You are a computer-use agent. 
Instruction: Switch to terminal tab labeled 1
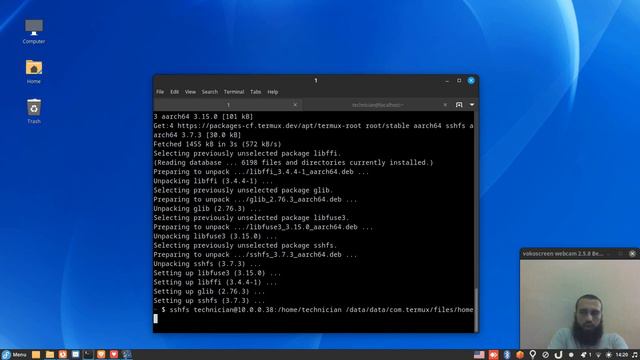pos(228,105)
